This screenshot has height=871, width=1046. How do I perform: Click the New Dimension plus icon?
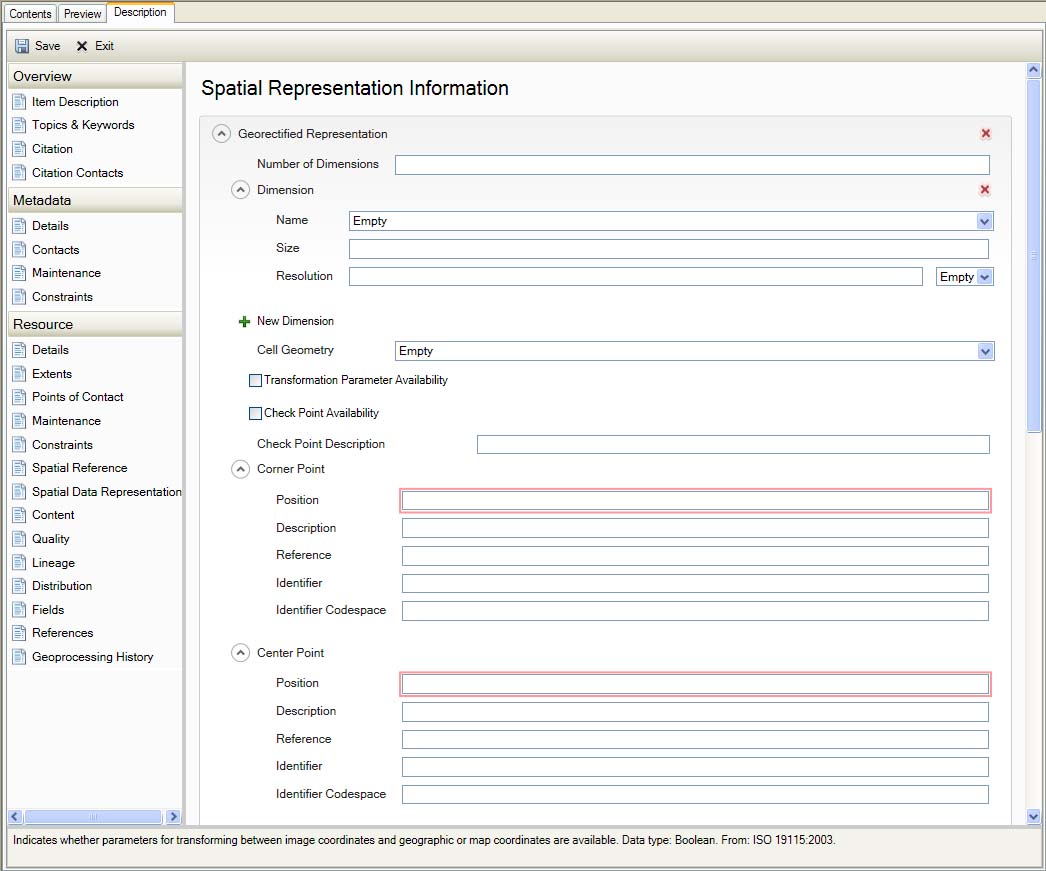[245, 322]
